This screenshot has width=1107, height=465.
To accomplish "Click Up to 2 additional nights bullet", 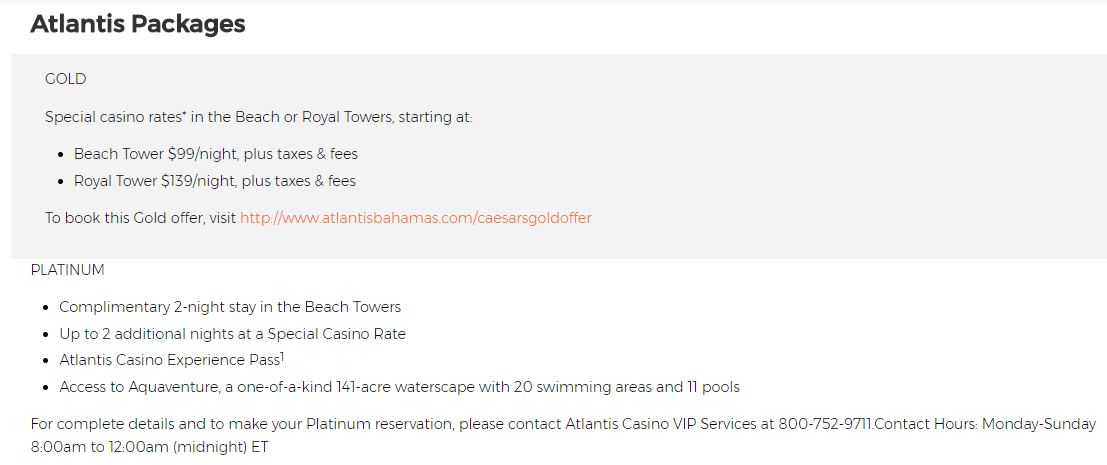I will [x=232, y=334].
